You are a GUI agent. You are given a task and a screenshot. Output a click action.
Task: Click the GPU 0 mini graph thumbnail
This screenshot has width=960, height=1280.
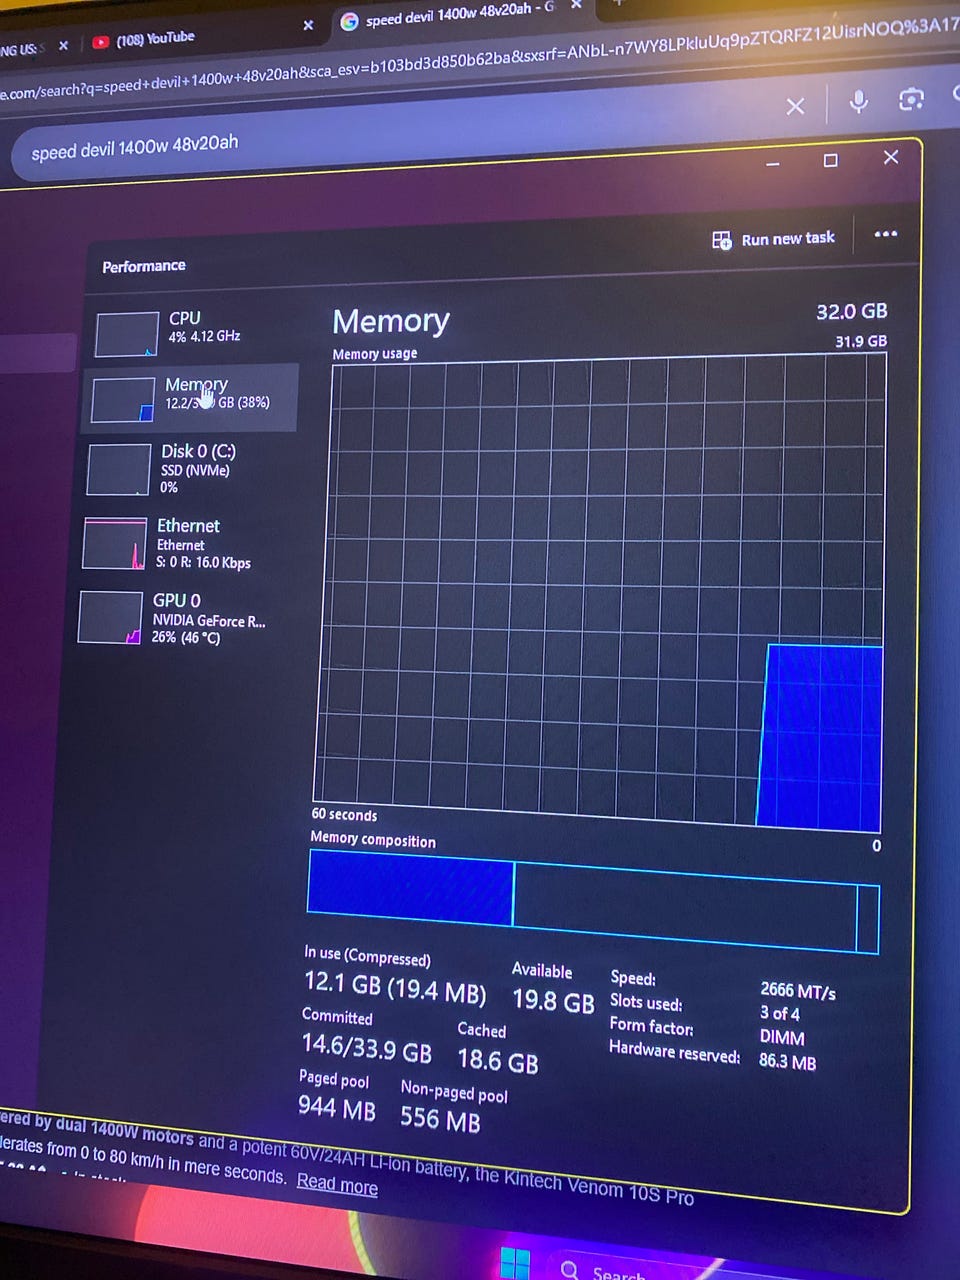coord(109,618)
